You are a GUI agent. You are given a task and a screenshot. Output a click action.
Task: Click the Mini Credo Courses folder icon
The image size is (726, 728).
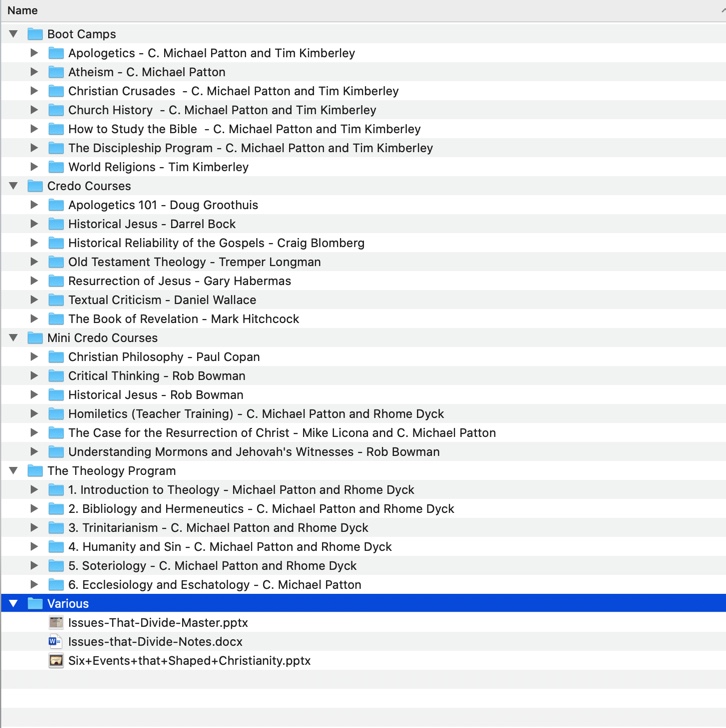(35, 338)
